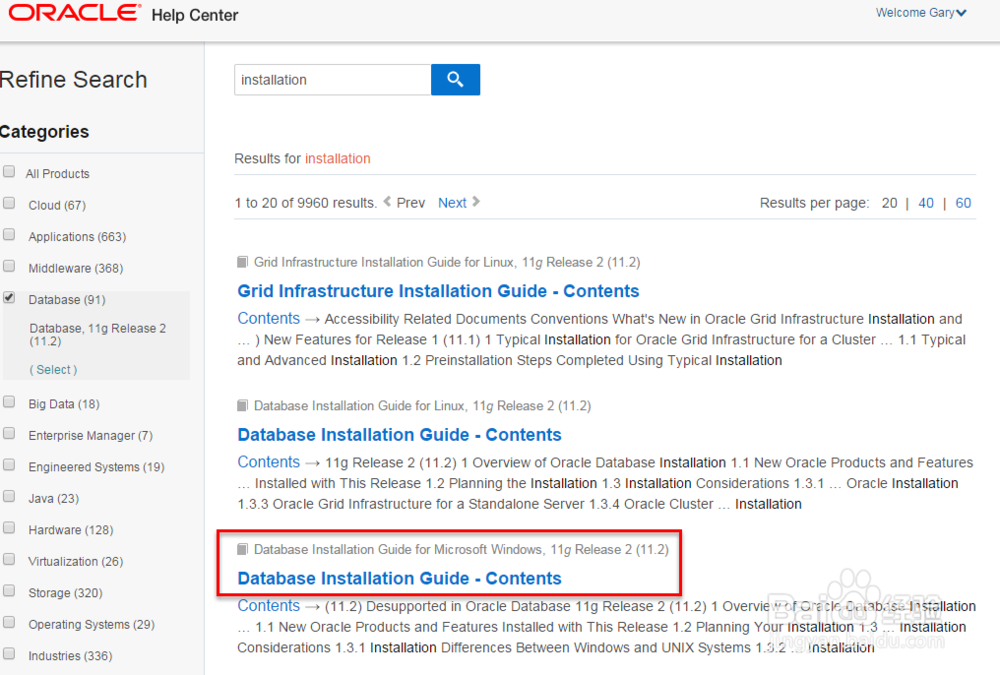Check the Cloud (67) checkbox

9,203
